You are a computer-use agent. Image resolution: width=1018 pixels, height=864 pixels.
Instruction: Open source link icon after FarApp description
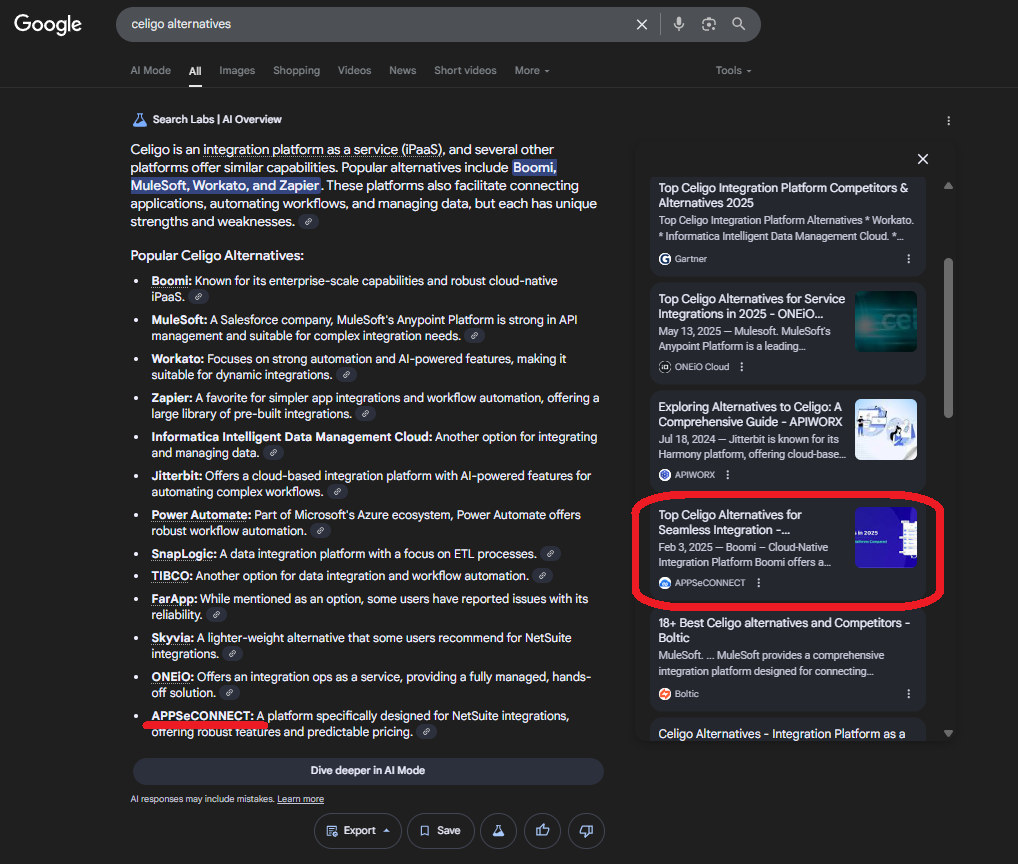coord(217,615)
